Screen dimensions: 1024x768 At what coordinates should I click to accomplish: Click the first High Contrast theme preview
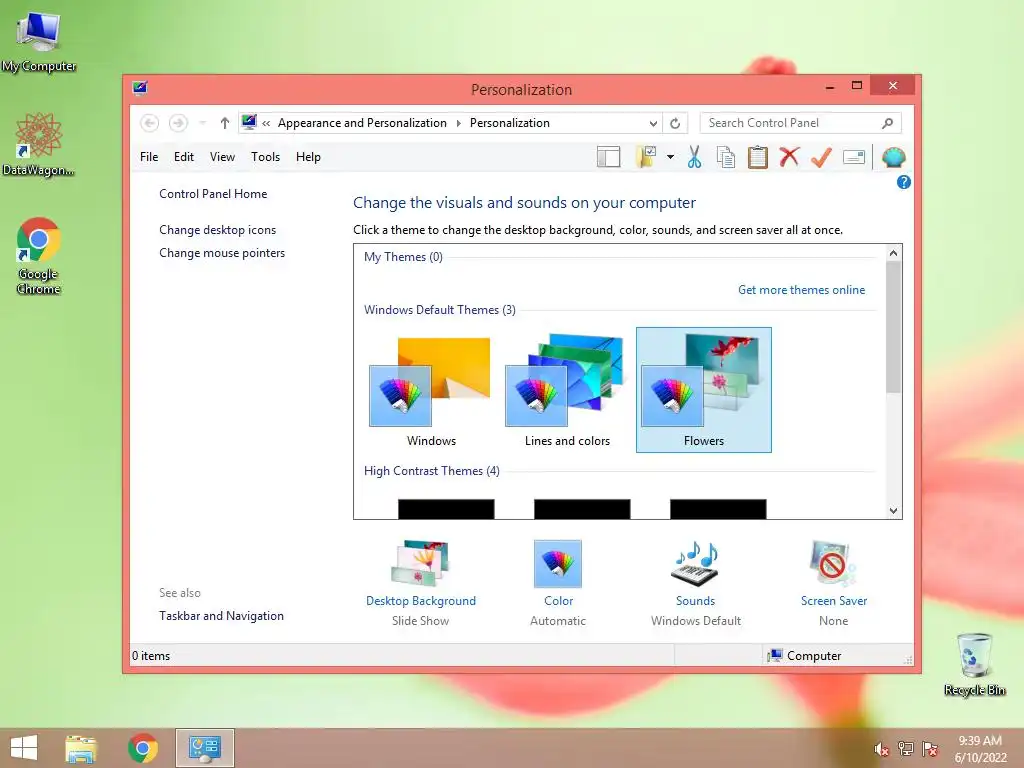click(446, 509)
